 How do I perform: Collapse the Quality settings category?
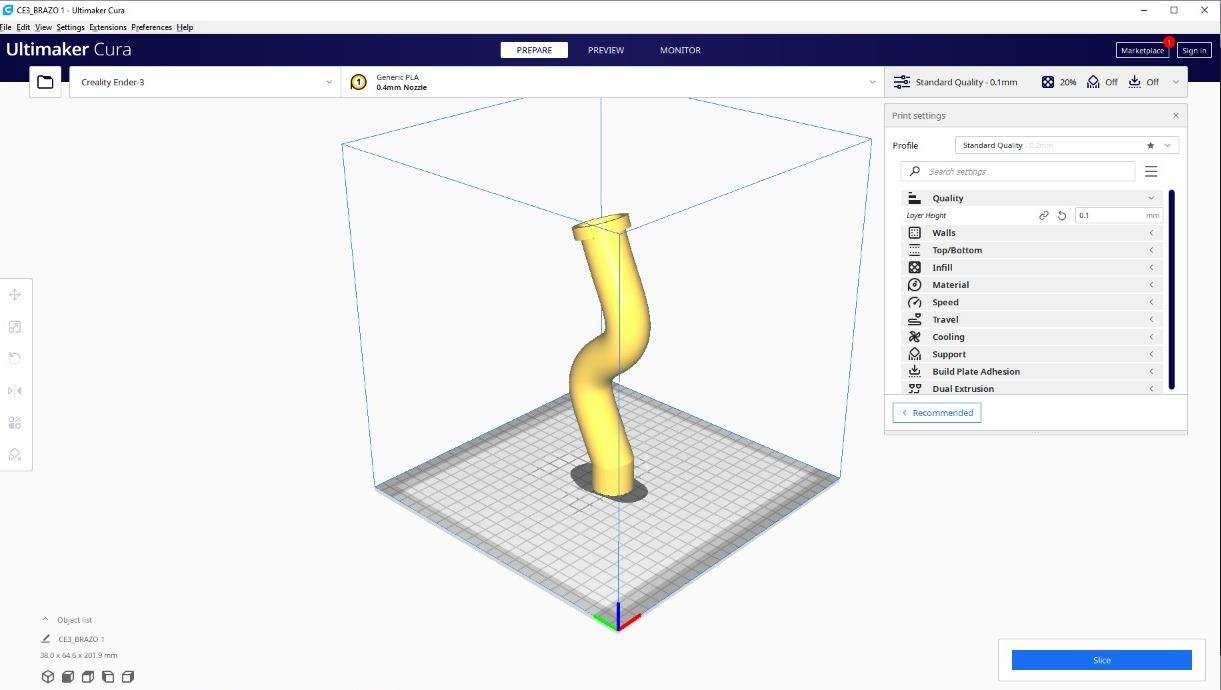click(1031, 198)
